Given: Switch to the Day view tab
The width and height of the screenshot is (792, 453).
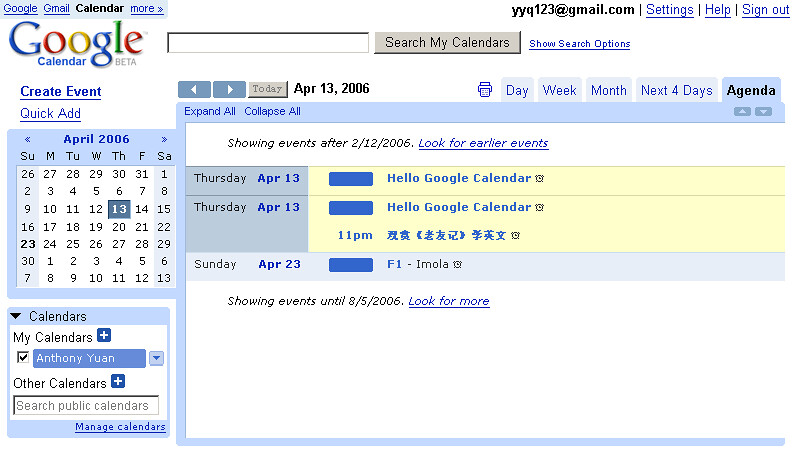Looking at the screenshot, I should [517, 90].
